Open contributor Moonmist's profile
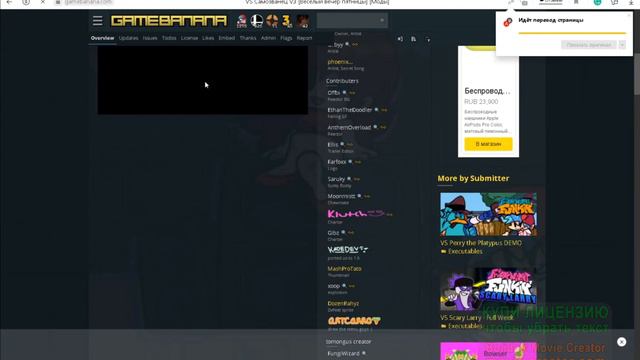 pos(341,196)
